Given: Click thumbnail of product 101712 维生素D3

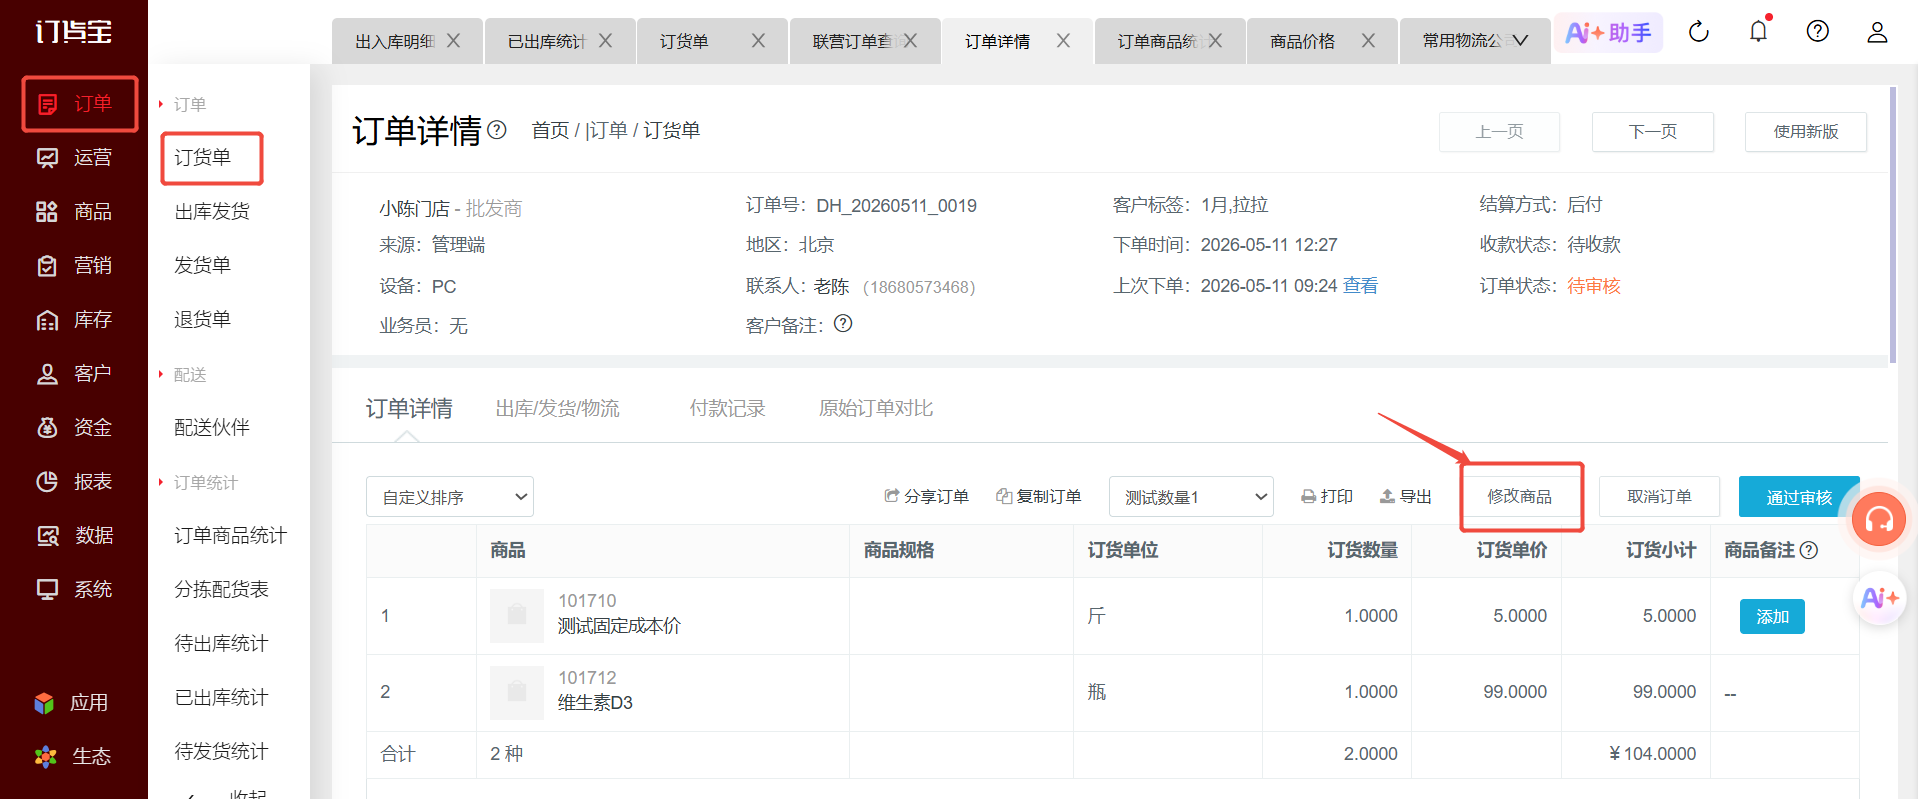Looking at the screenshot, I should point(517,692).
